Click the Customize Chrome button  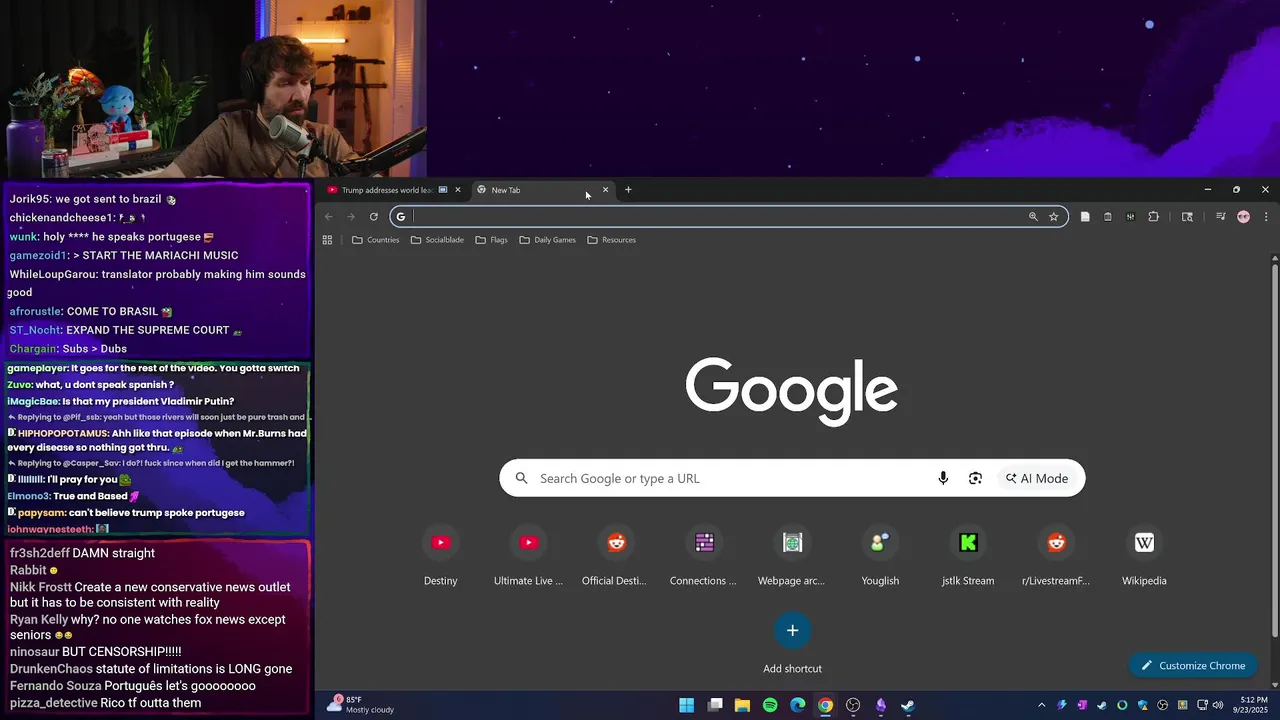click(1194, 666)
